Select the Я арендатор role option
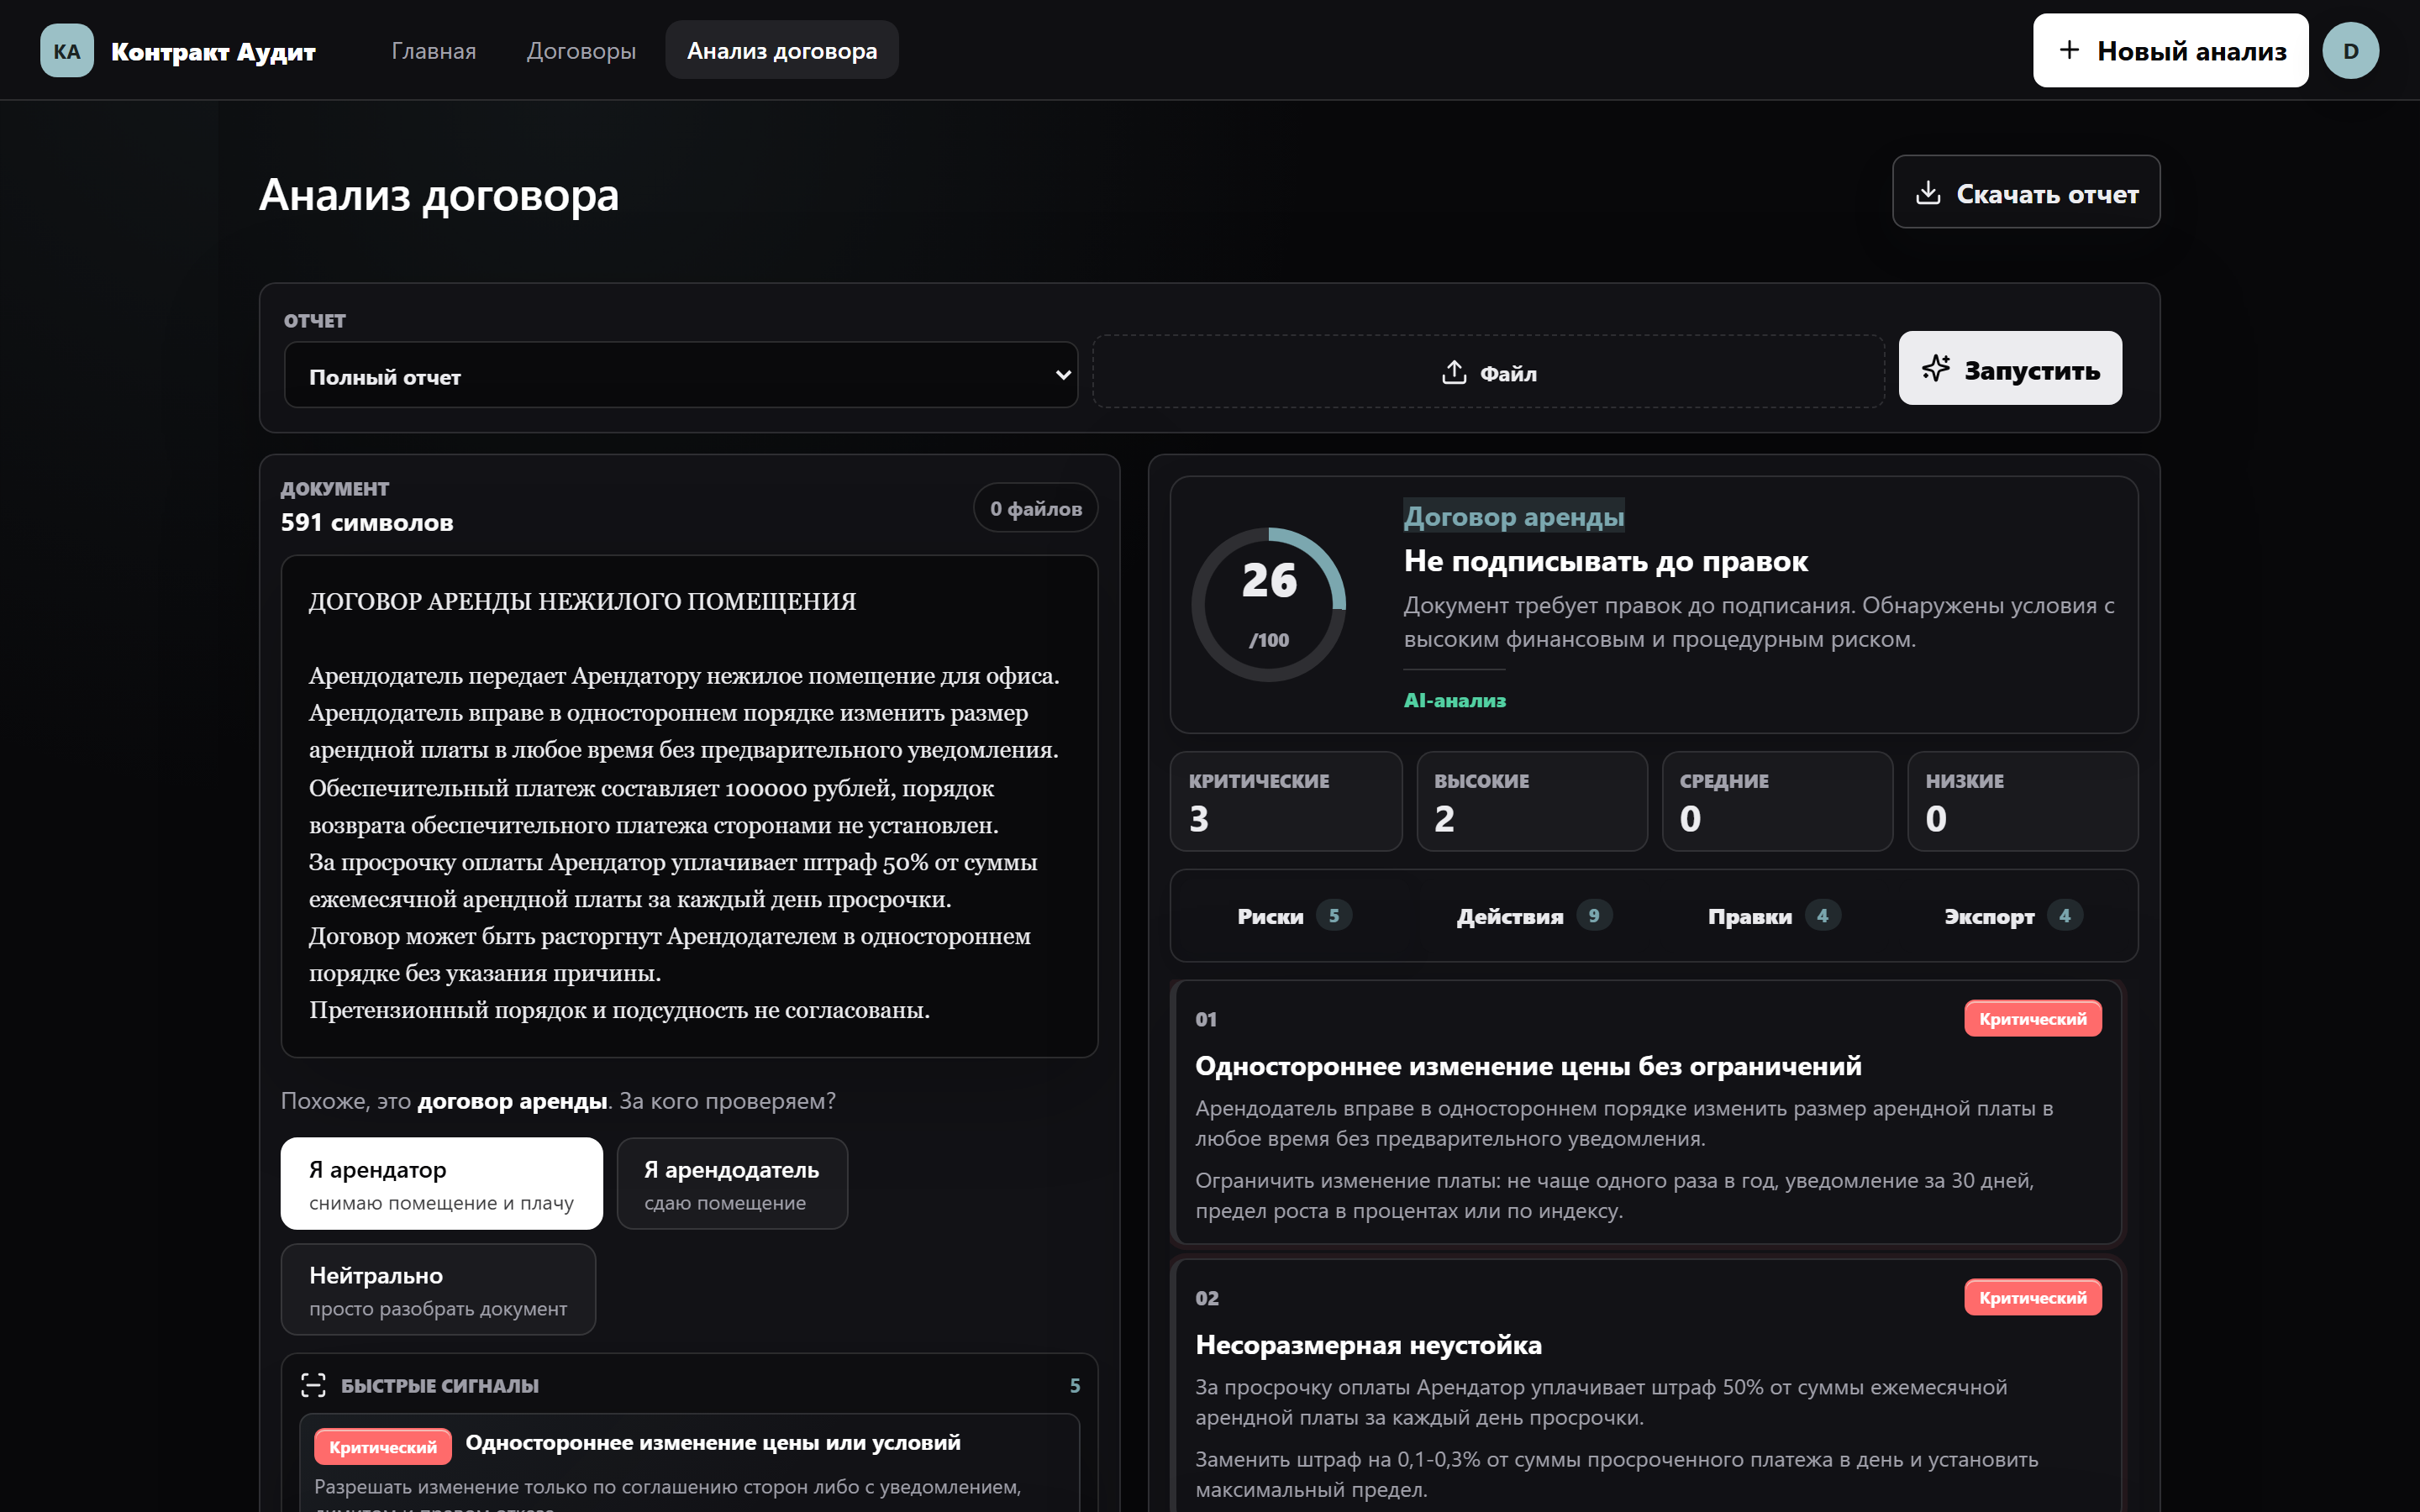This screenshot has width=2420, height=1512. (441, 1183)
